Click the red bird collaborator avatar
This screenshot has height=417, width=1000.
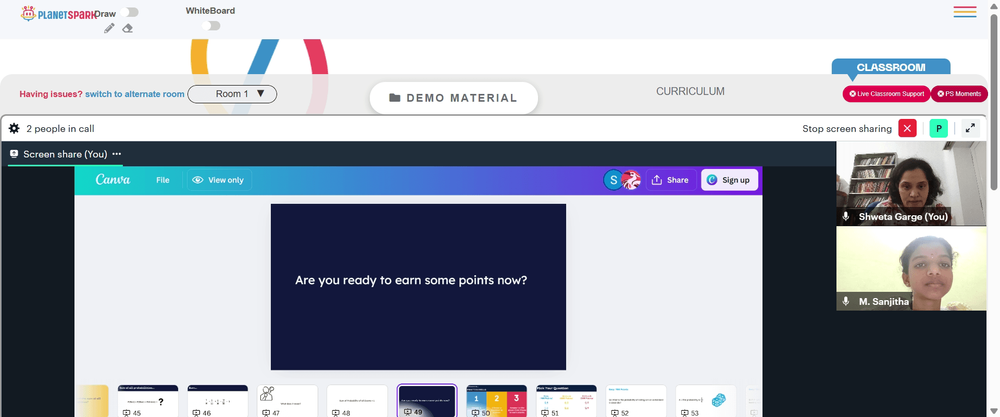[631, 180]
